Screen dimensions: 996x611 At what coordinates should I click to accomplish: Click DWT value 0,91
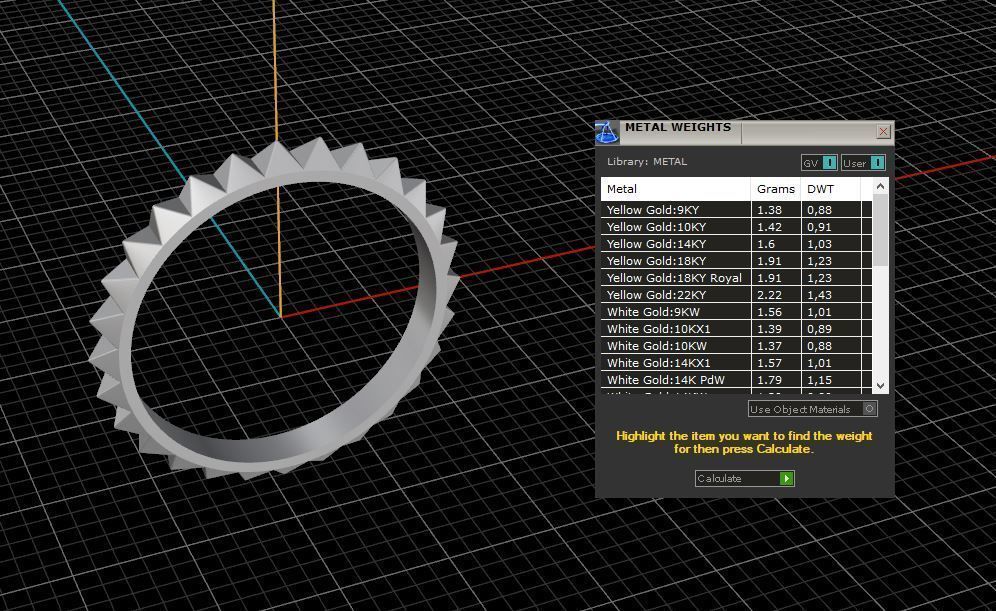(x=819, y=227)
